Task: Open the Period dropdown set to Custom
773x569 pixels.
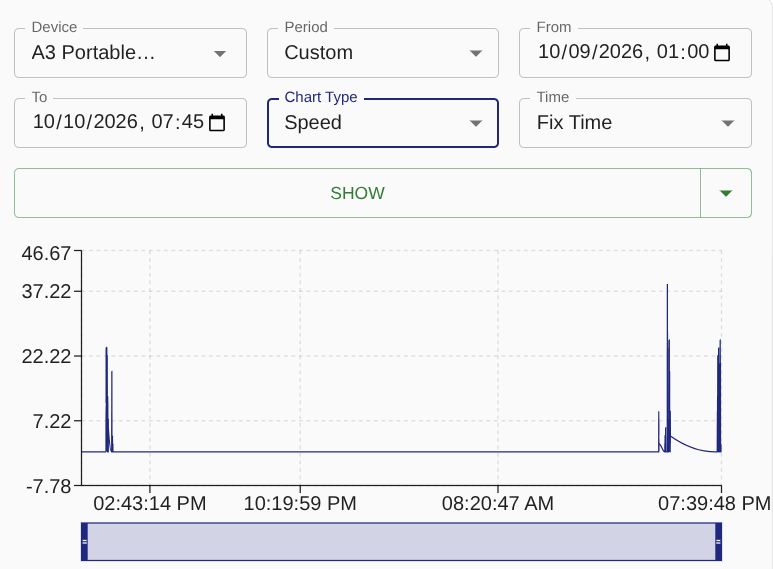Action: pyautogui.click(x=383, y=53)
